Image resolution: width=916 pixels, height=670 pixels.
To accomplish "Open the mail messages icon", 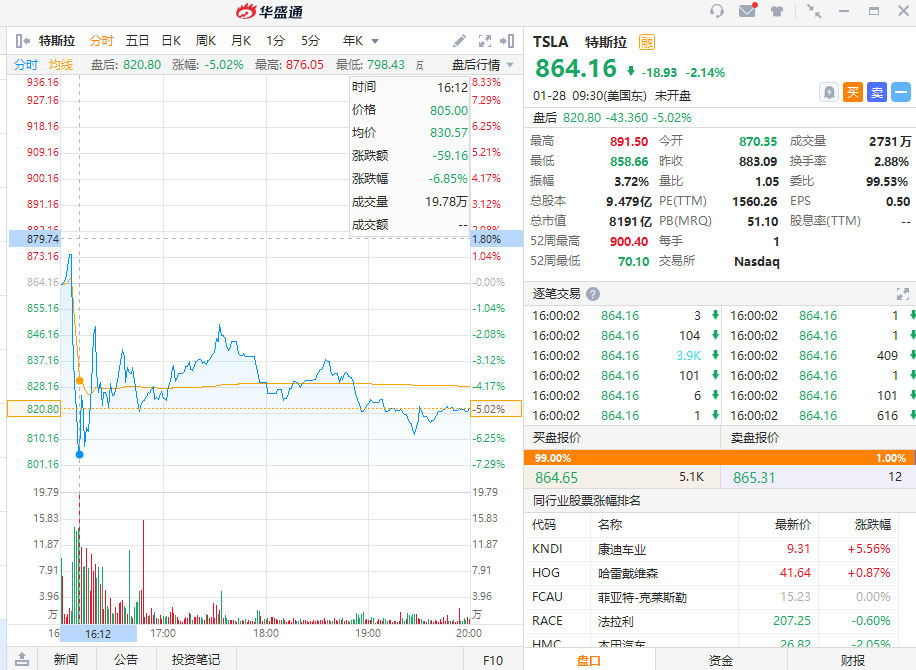I will (x=748, y=11).
